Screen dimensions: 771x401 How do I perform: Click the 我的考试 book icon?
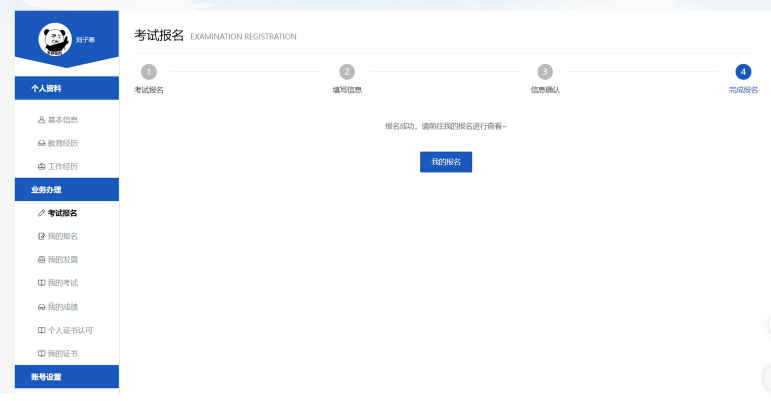41,283
